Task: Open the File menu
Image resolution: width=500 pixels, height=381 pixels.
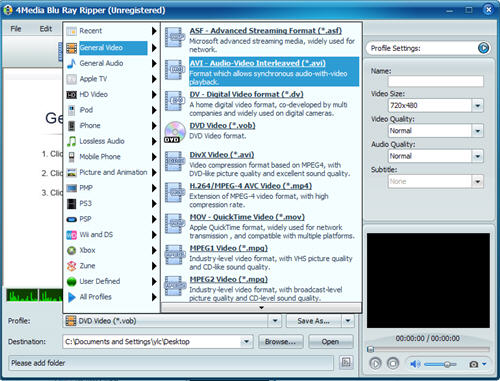Action: coord(16,29)
